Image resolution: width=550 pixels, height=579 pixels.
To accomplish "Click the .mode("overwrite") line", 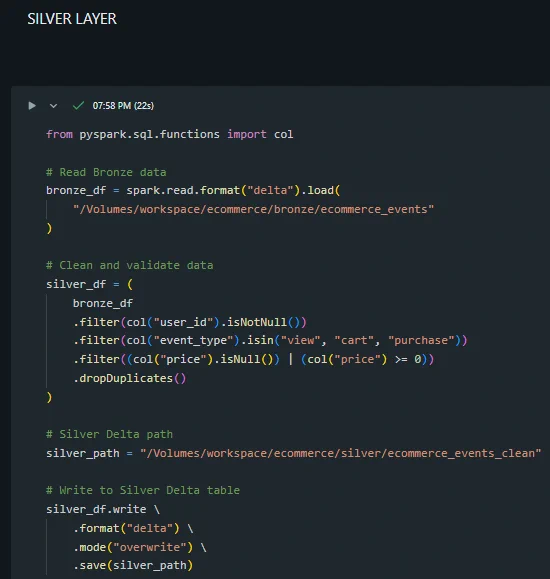I will point(140,547).
